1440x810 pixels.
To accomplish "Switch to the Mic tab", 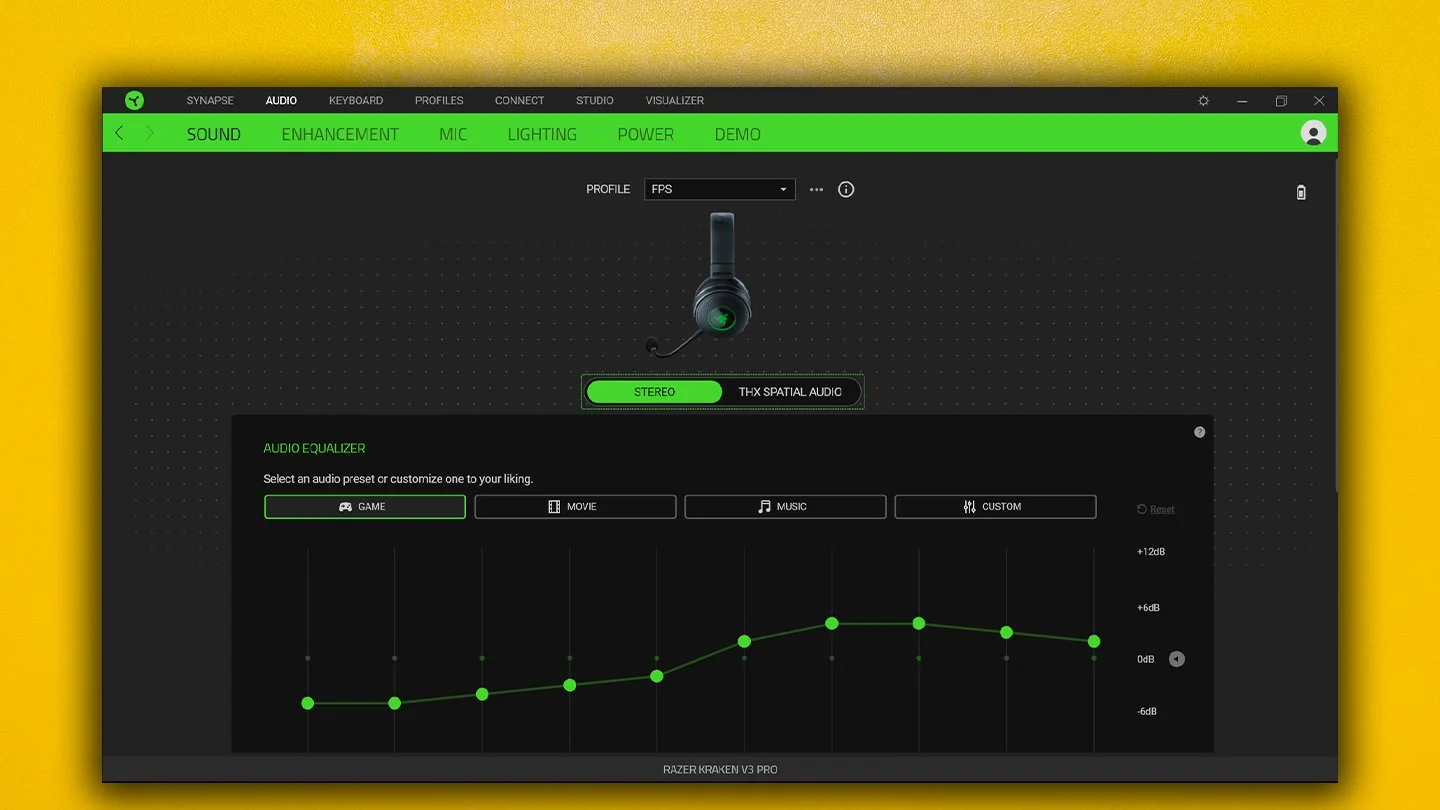I will [453, 134].
